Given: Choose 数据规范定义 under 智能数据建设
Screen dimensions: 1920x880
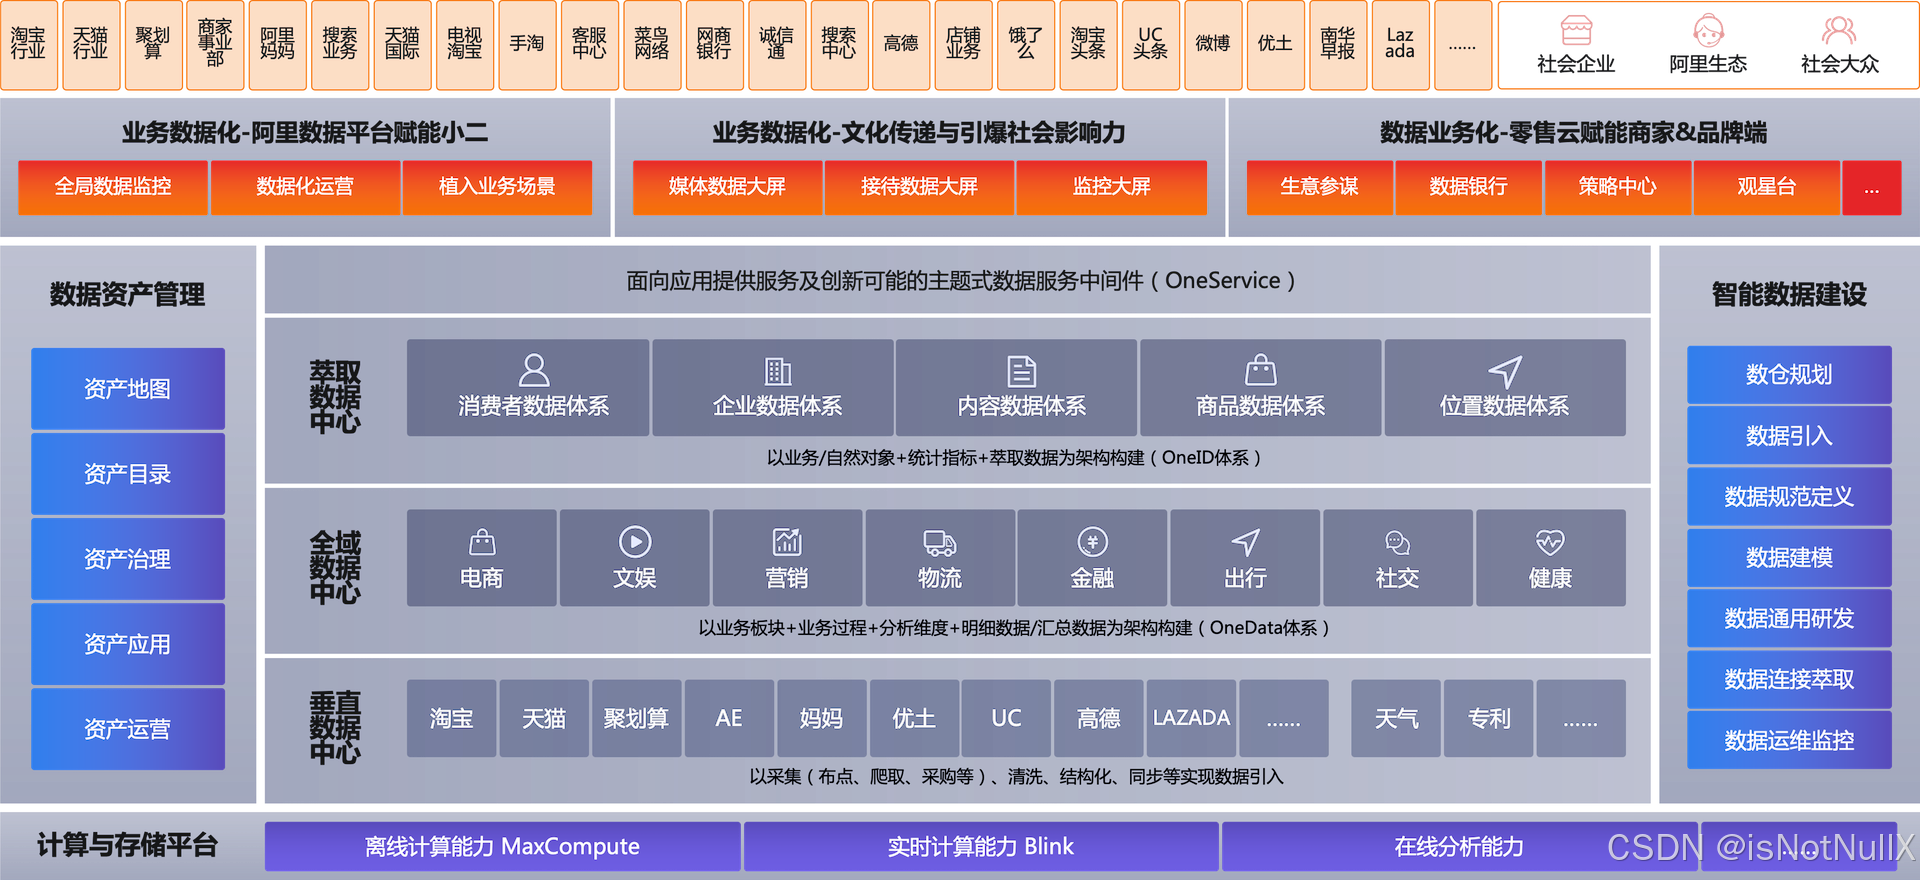Looking at the screenshot, I should point(1789,497).
